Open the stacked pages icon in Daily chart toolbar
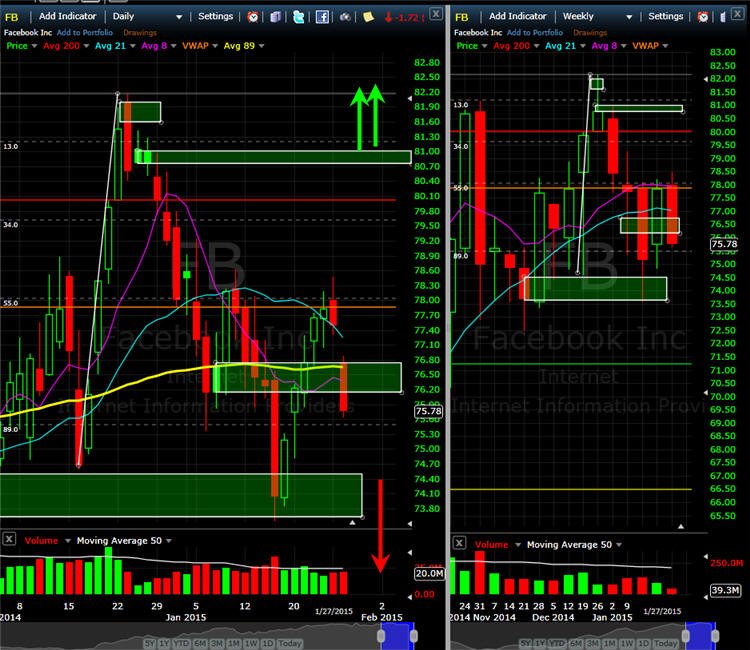This screenshot has height=650, width=750. click(276, 17)
